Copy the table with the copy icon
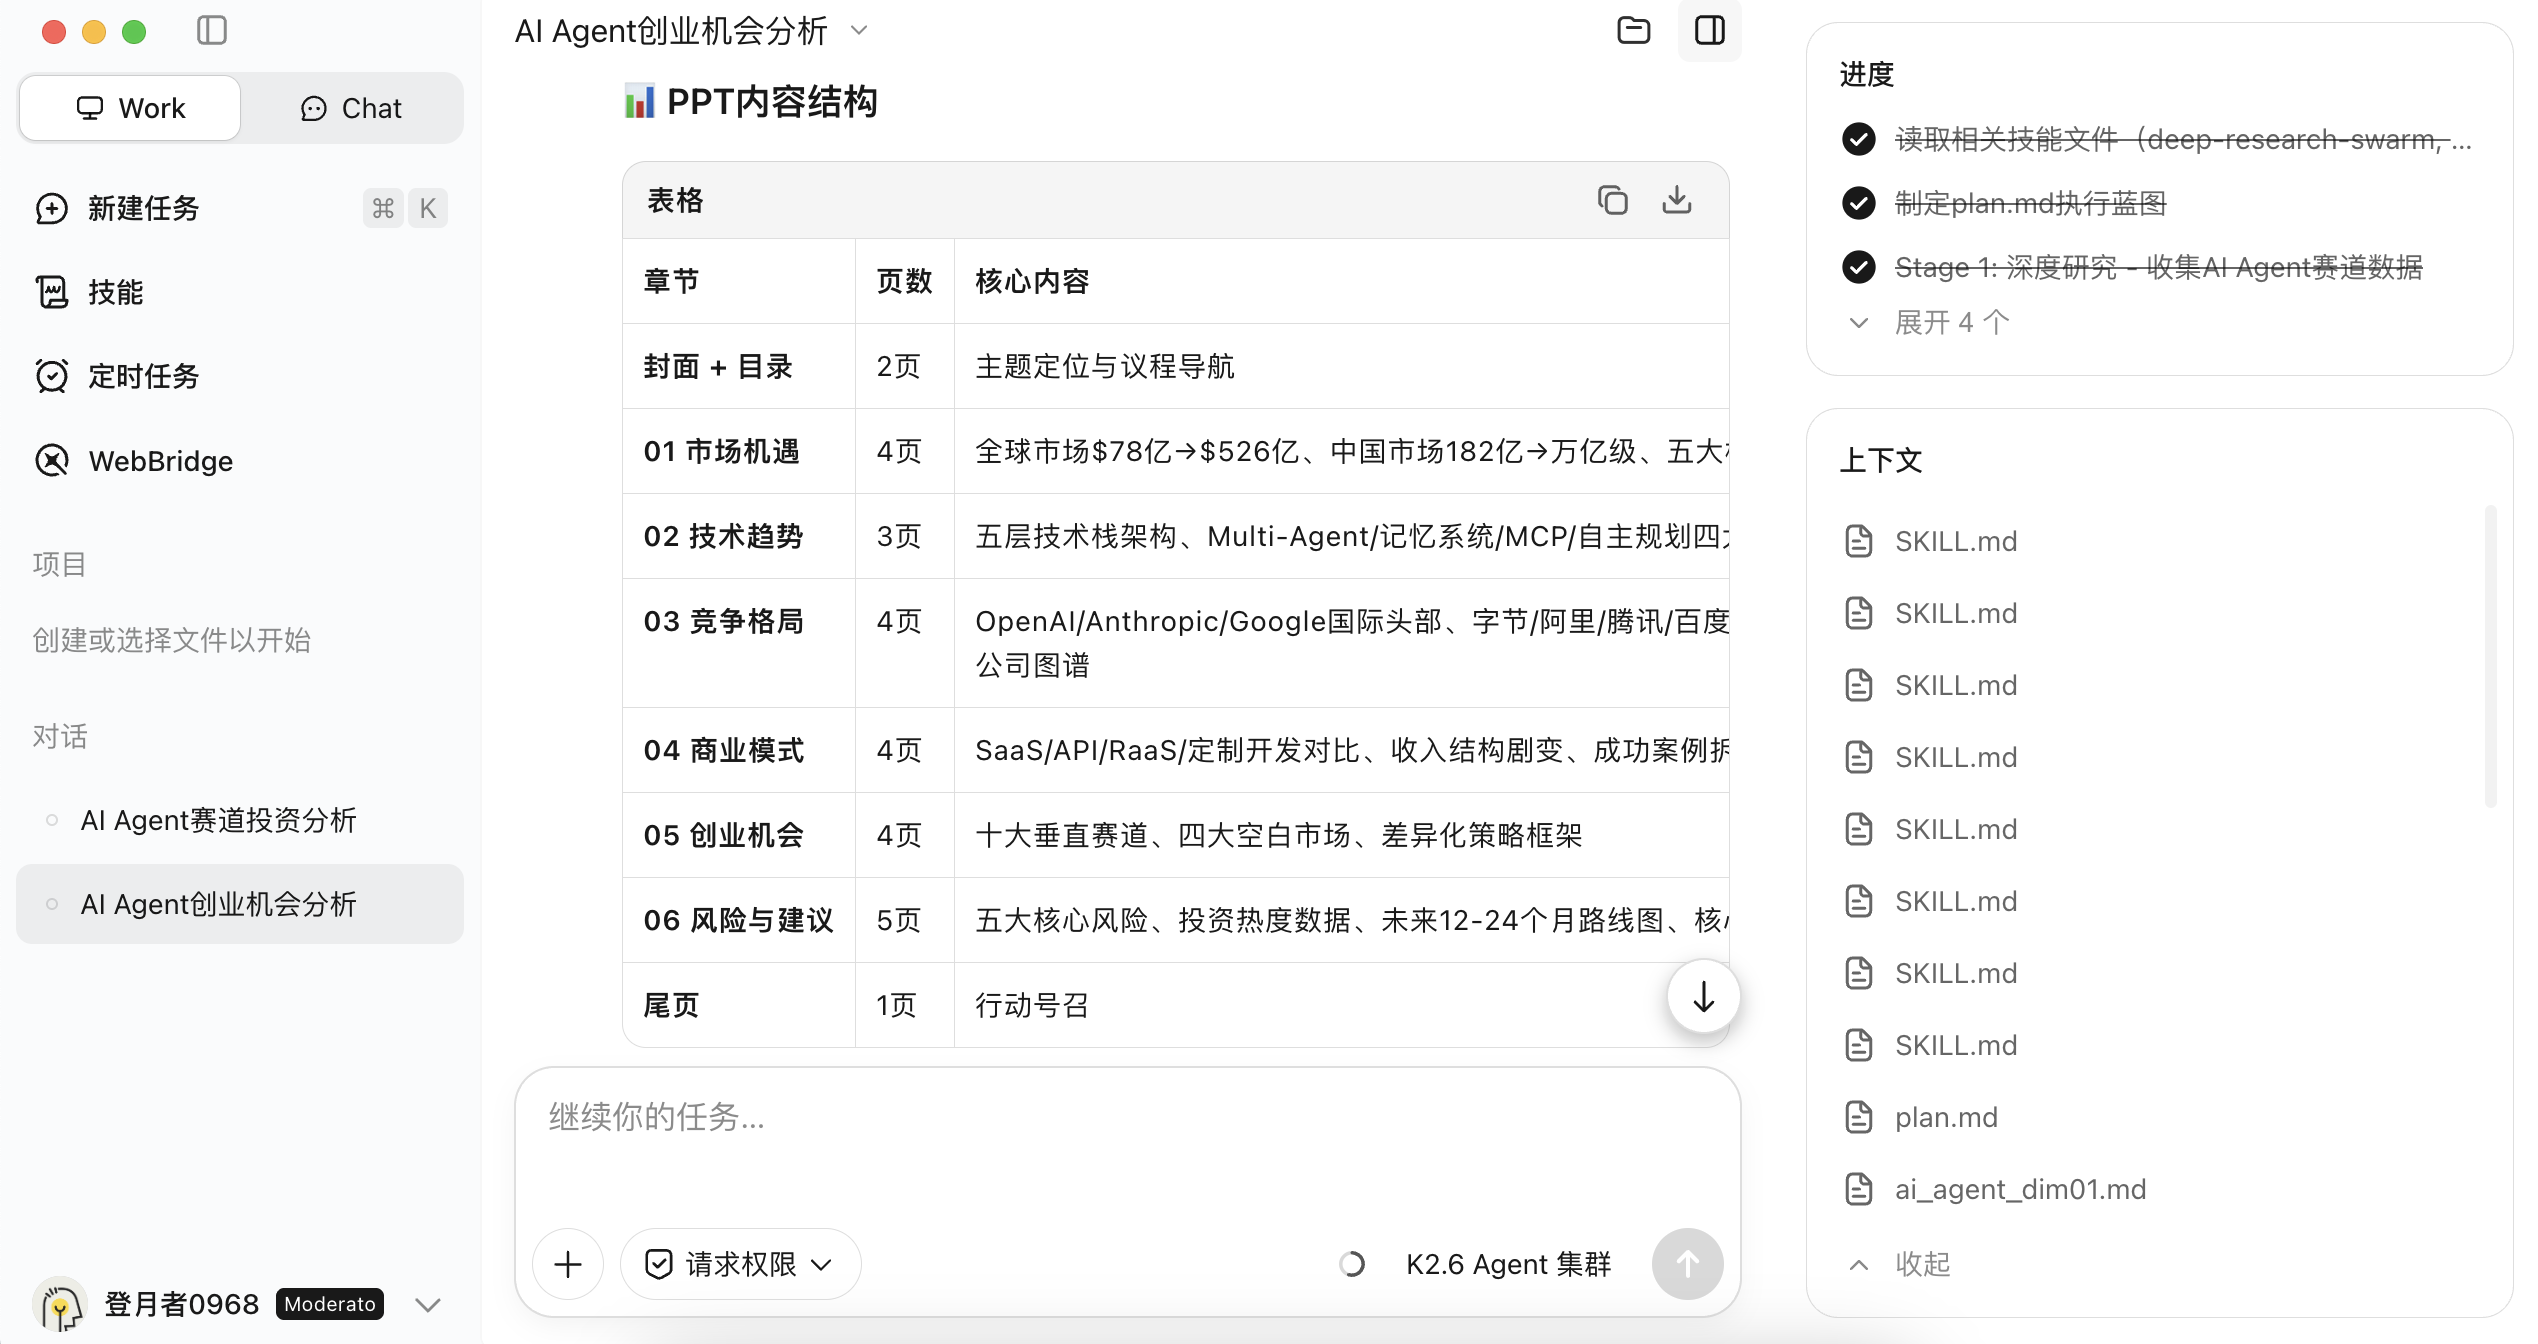Viewport: 2538px width, 1344px height. pos(1613,200)
